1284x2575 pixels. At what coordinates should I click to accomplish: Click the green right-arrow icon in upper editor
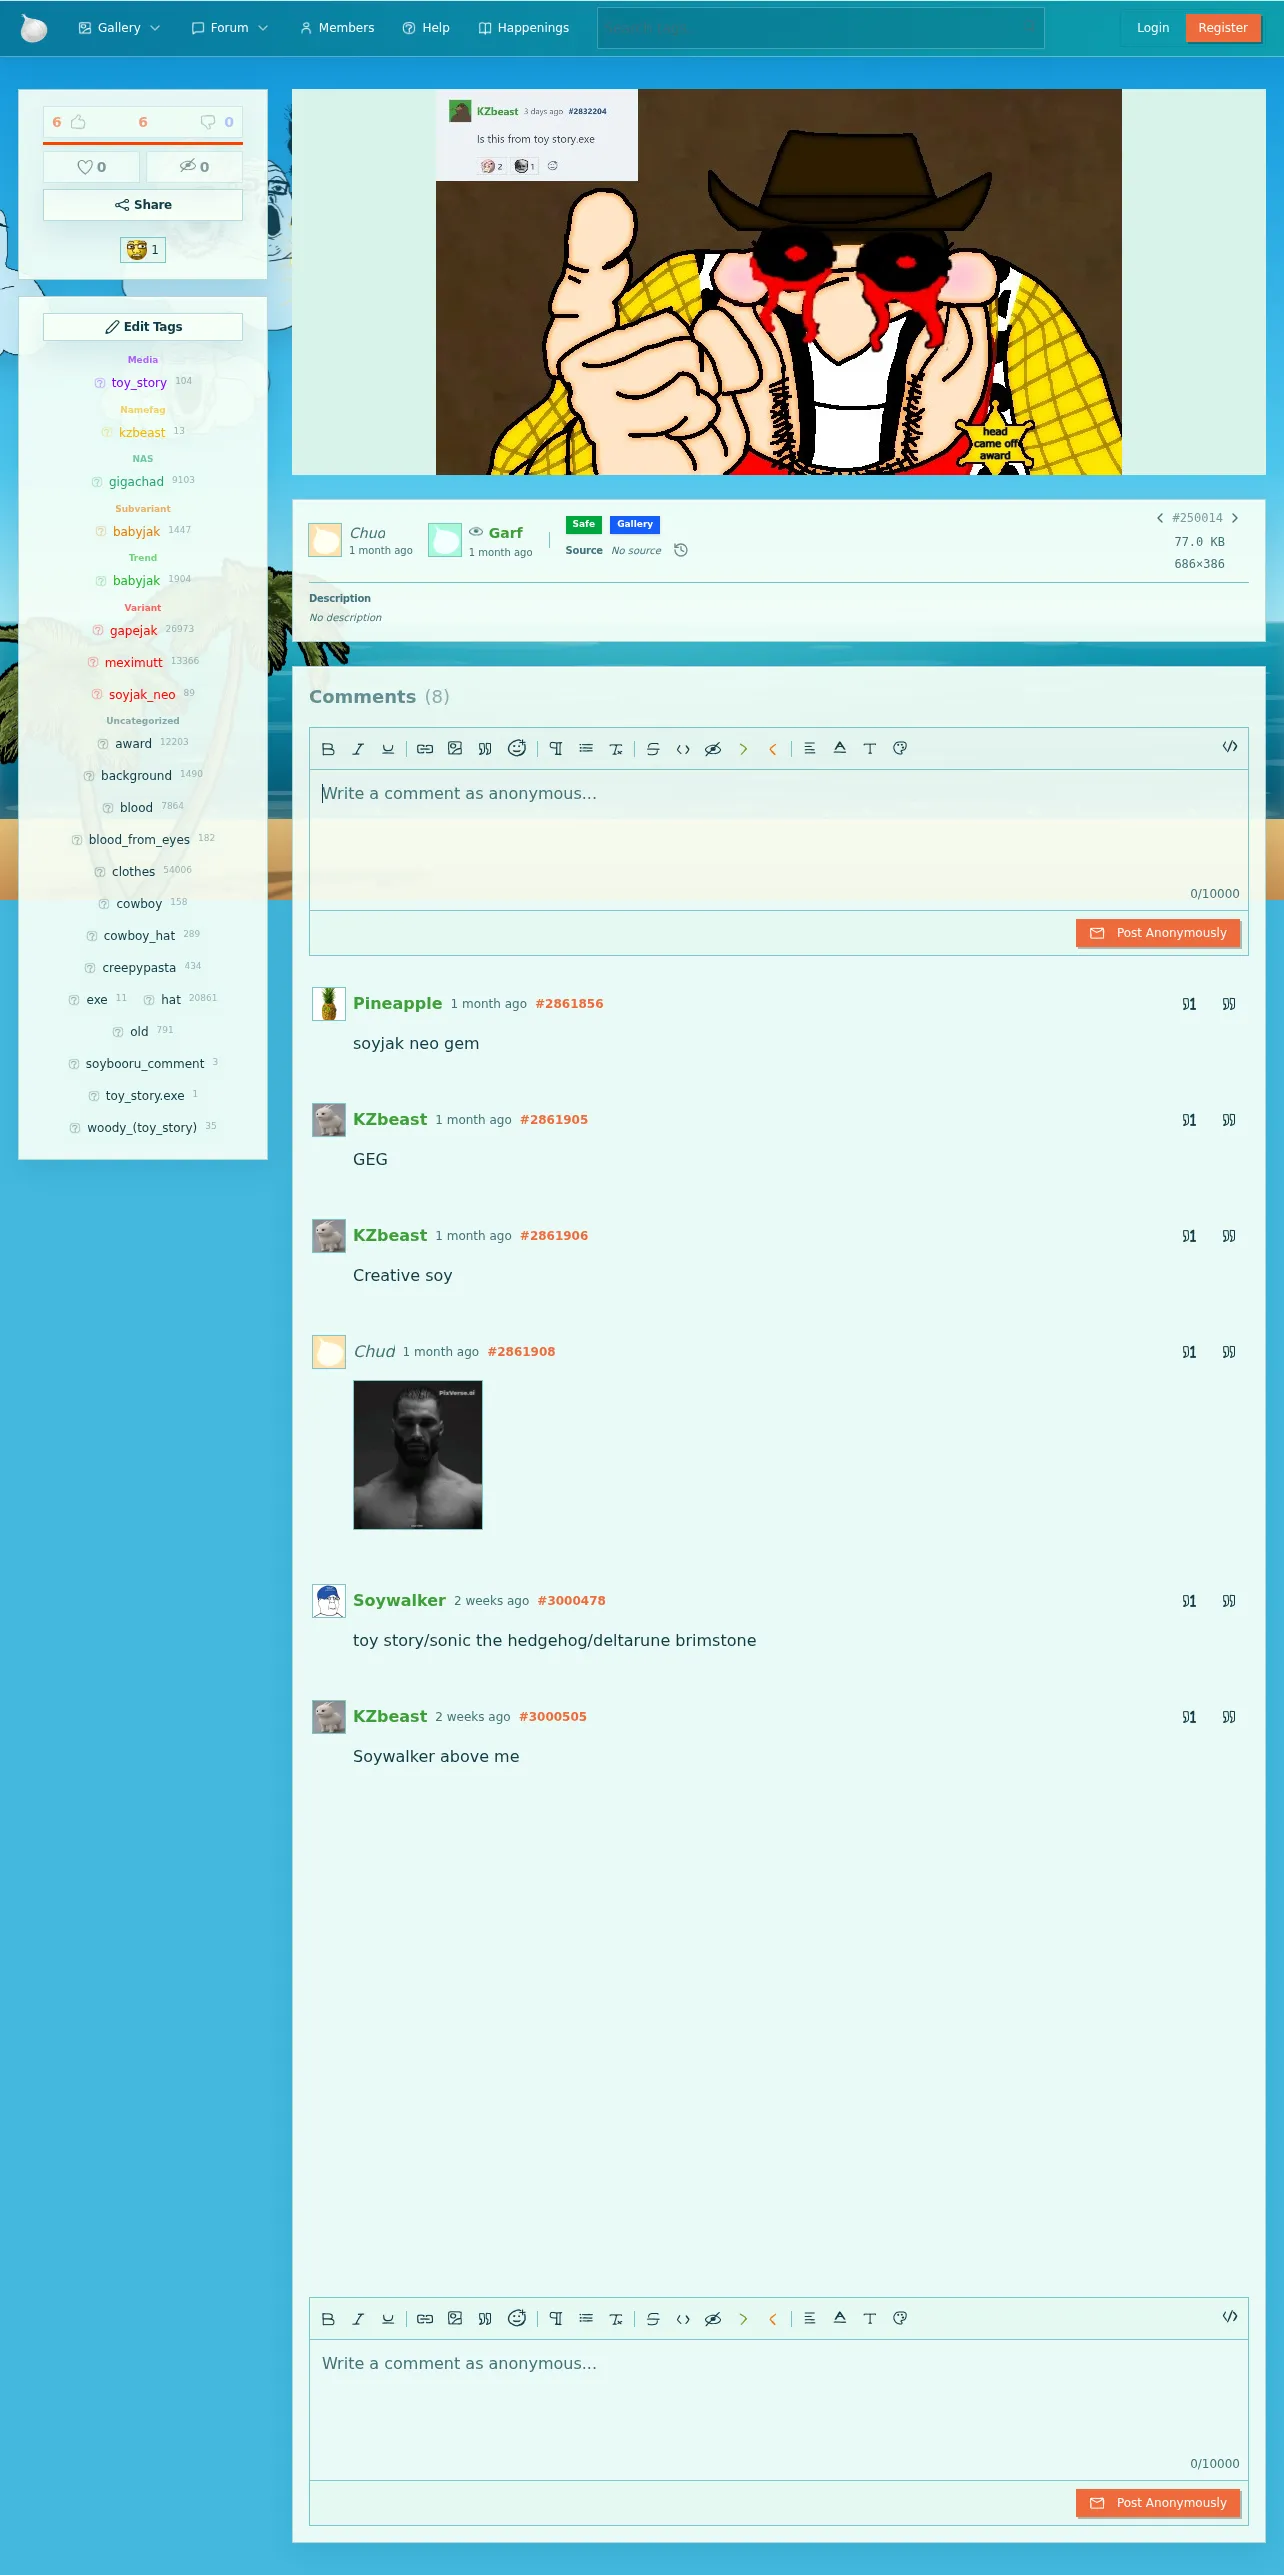[743, 749]
